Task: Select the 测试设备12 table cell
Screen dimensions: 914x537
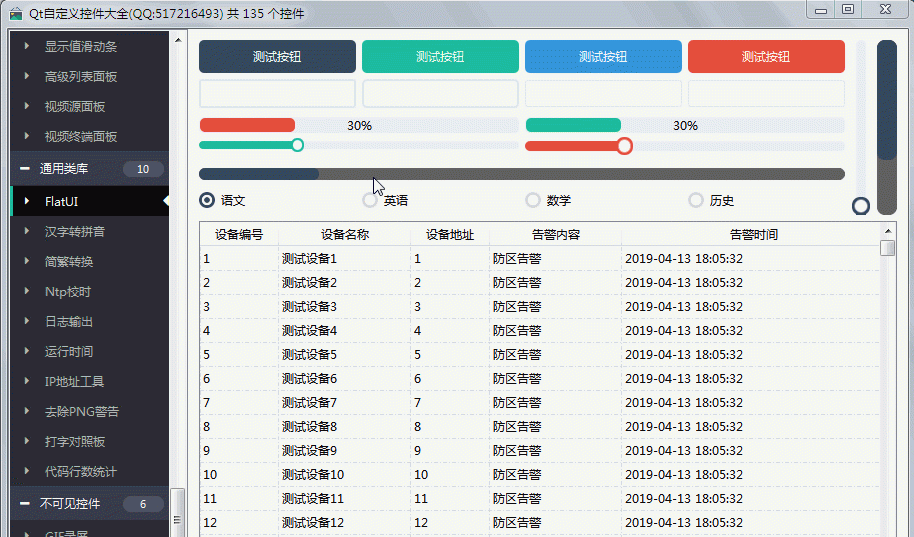Action: 344,522
